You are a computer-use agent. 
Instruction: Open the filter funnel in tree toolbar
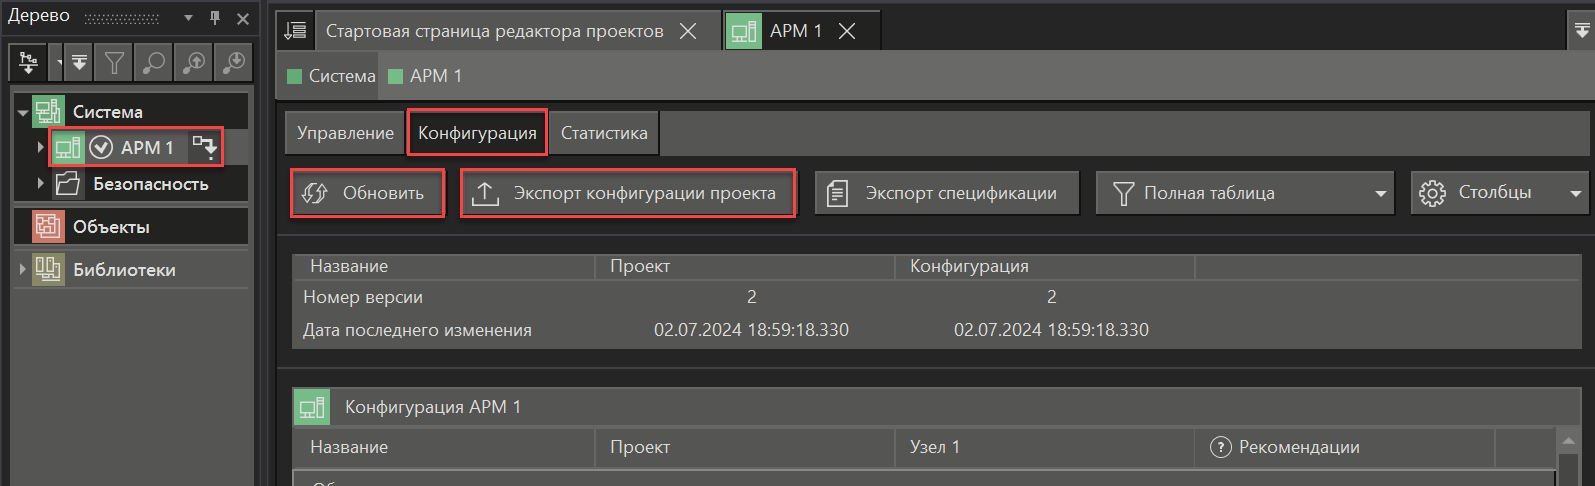115,64
